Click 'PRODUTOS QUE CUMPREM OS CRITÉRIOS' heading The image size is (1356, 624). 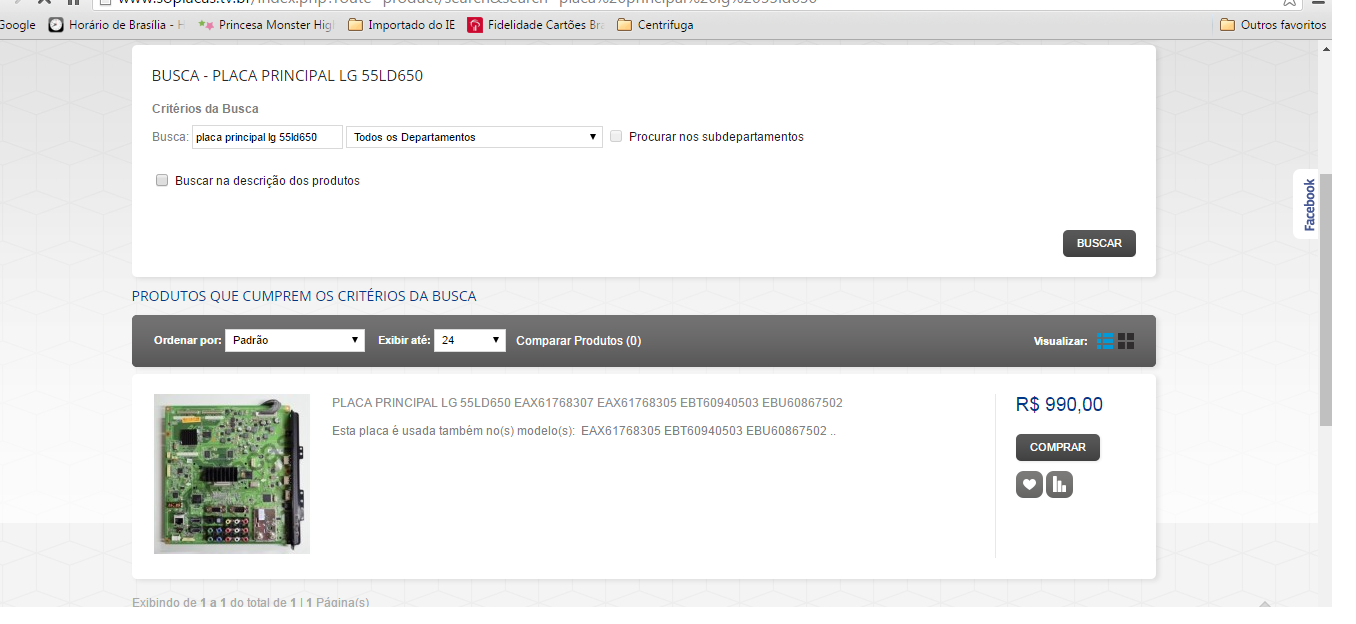coord(304,296)
